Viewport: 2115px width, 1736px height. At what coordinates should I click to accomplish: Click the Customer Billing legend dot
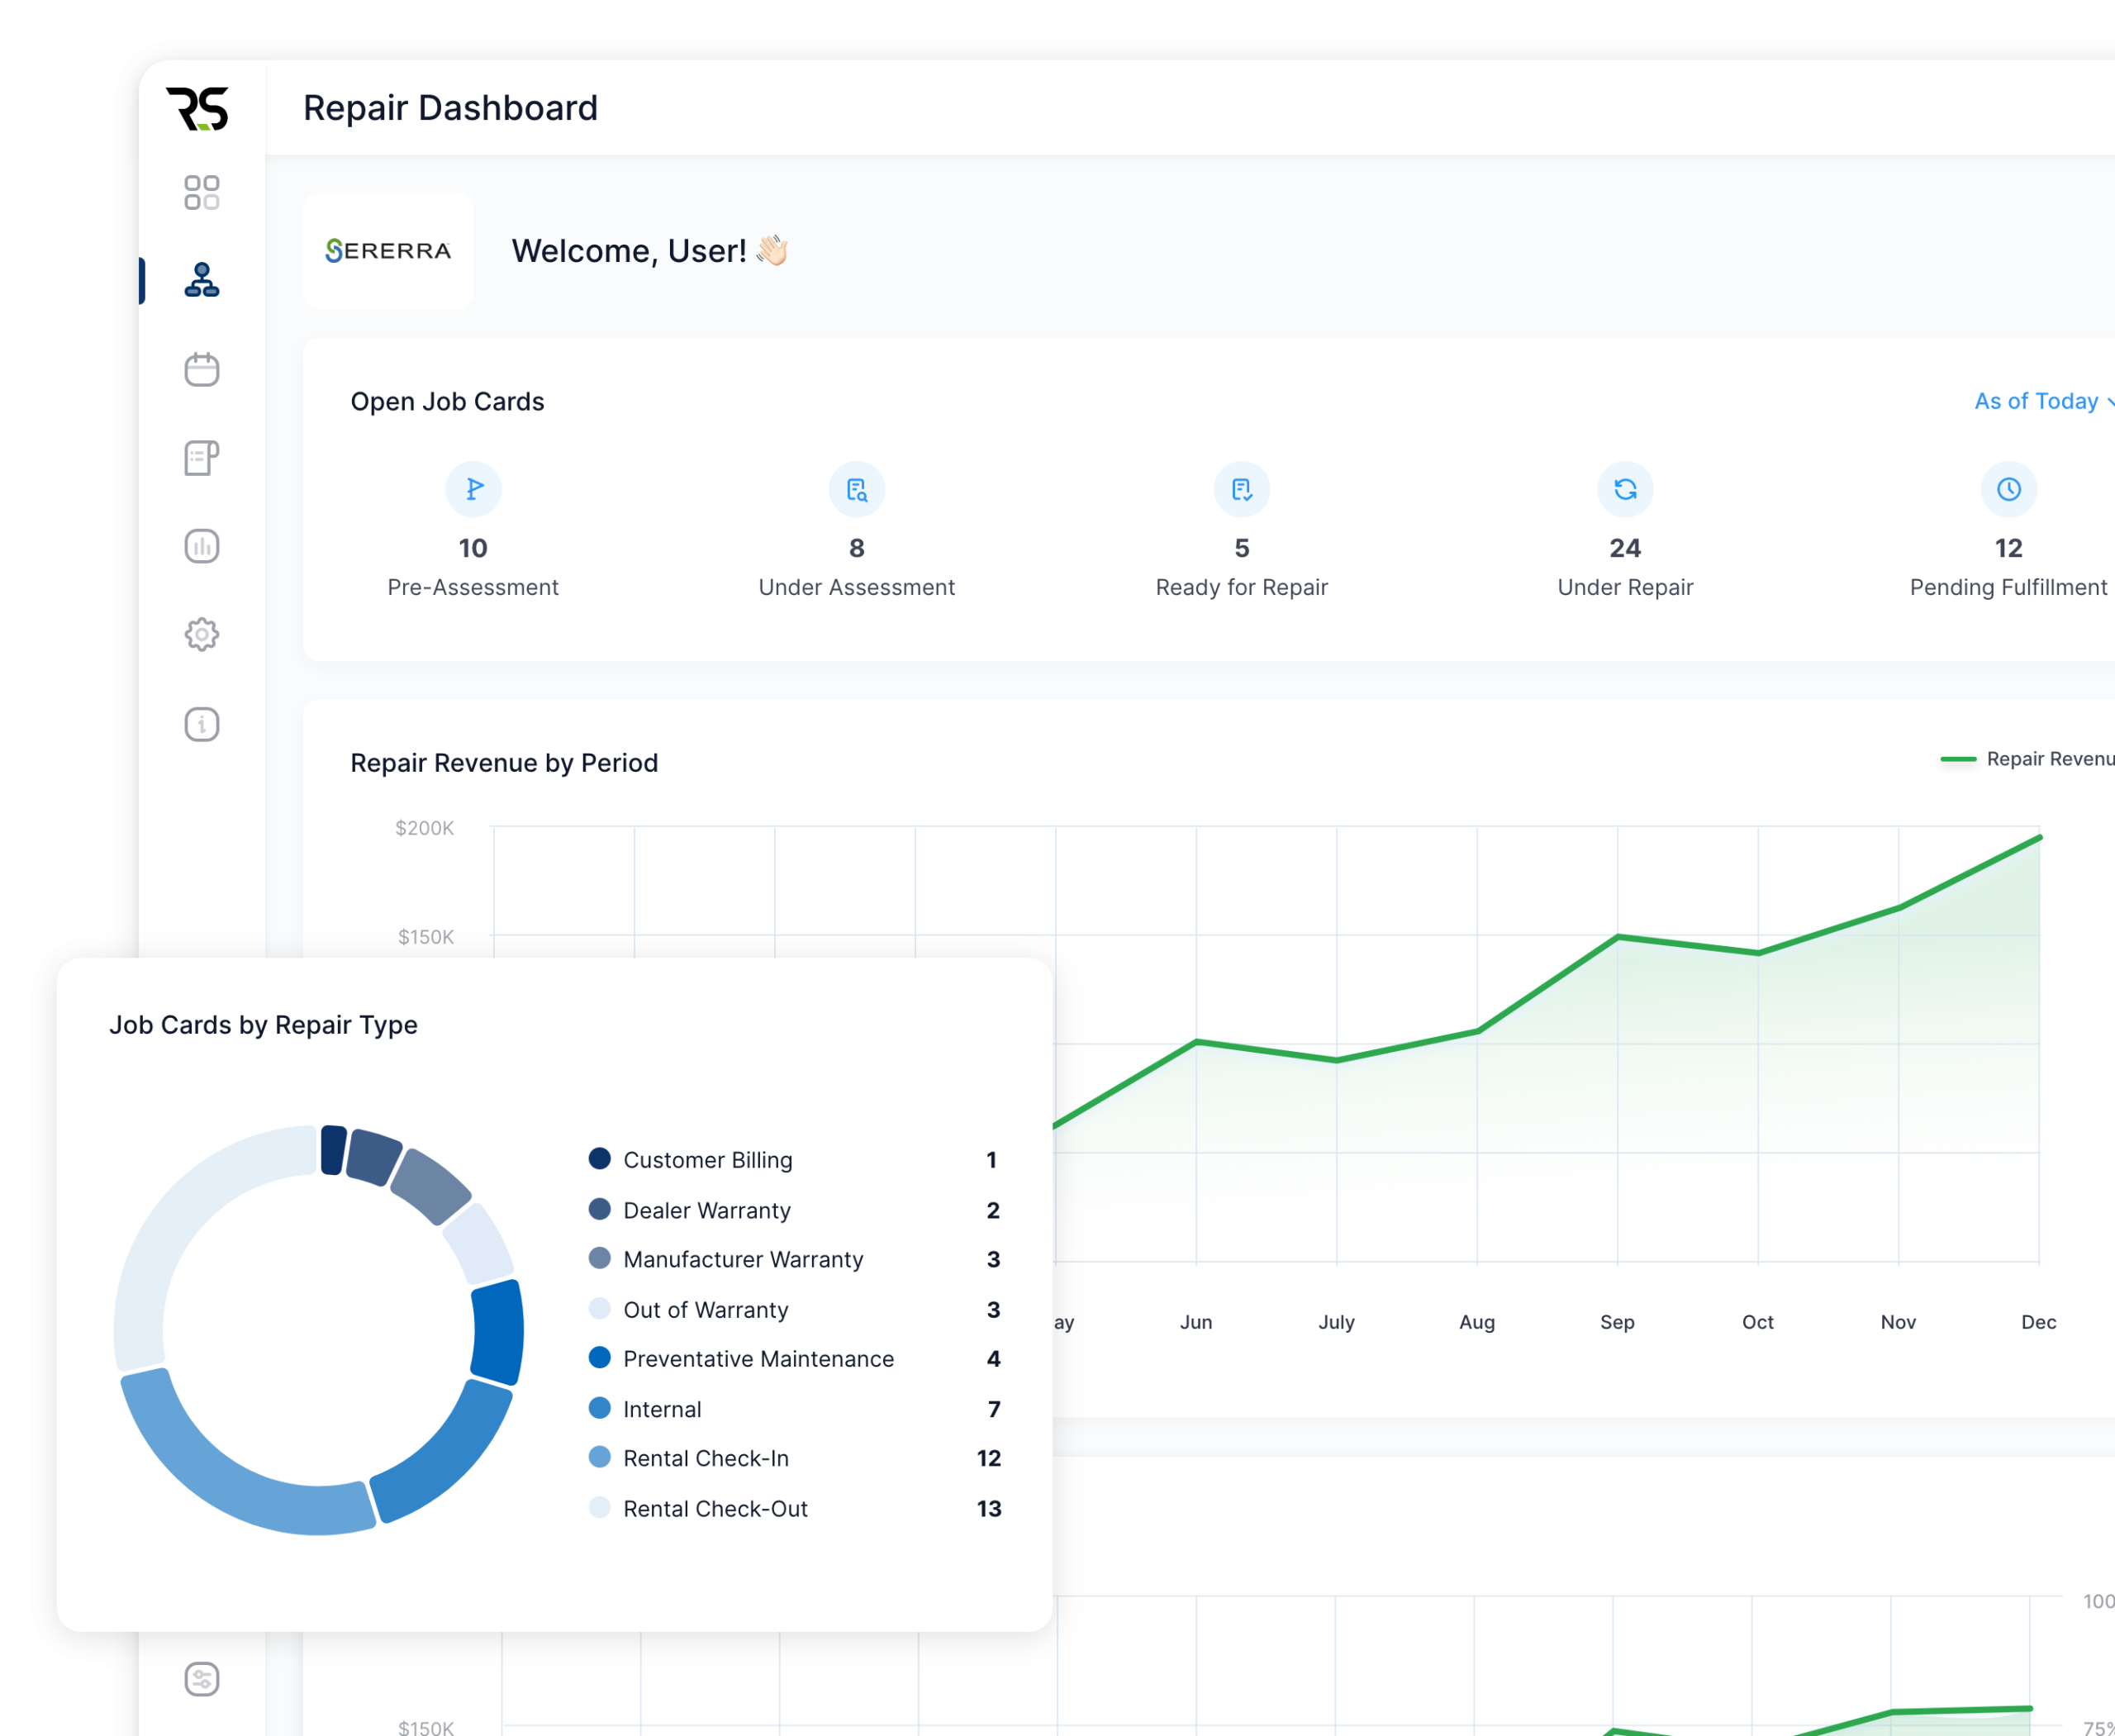point(600,1159)
